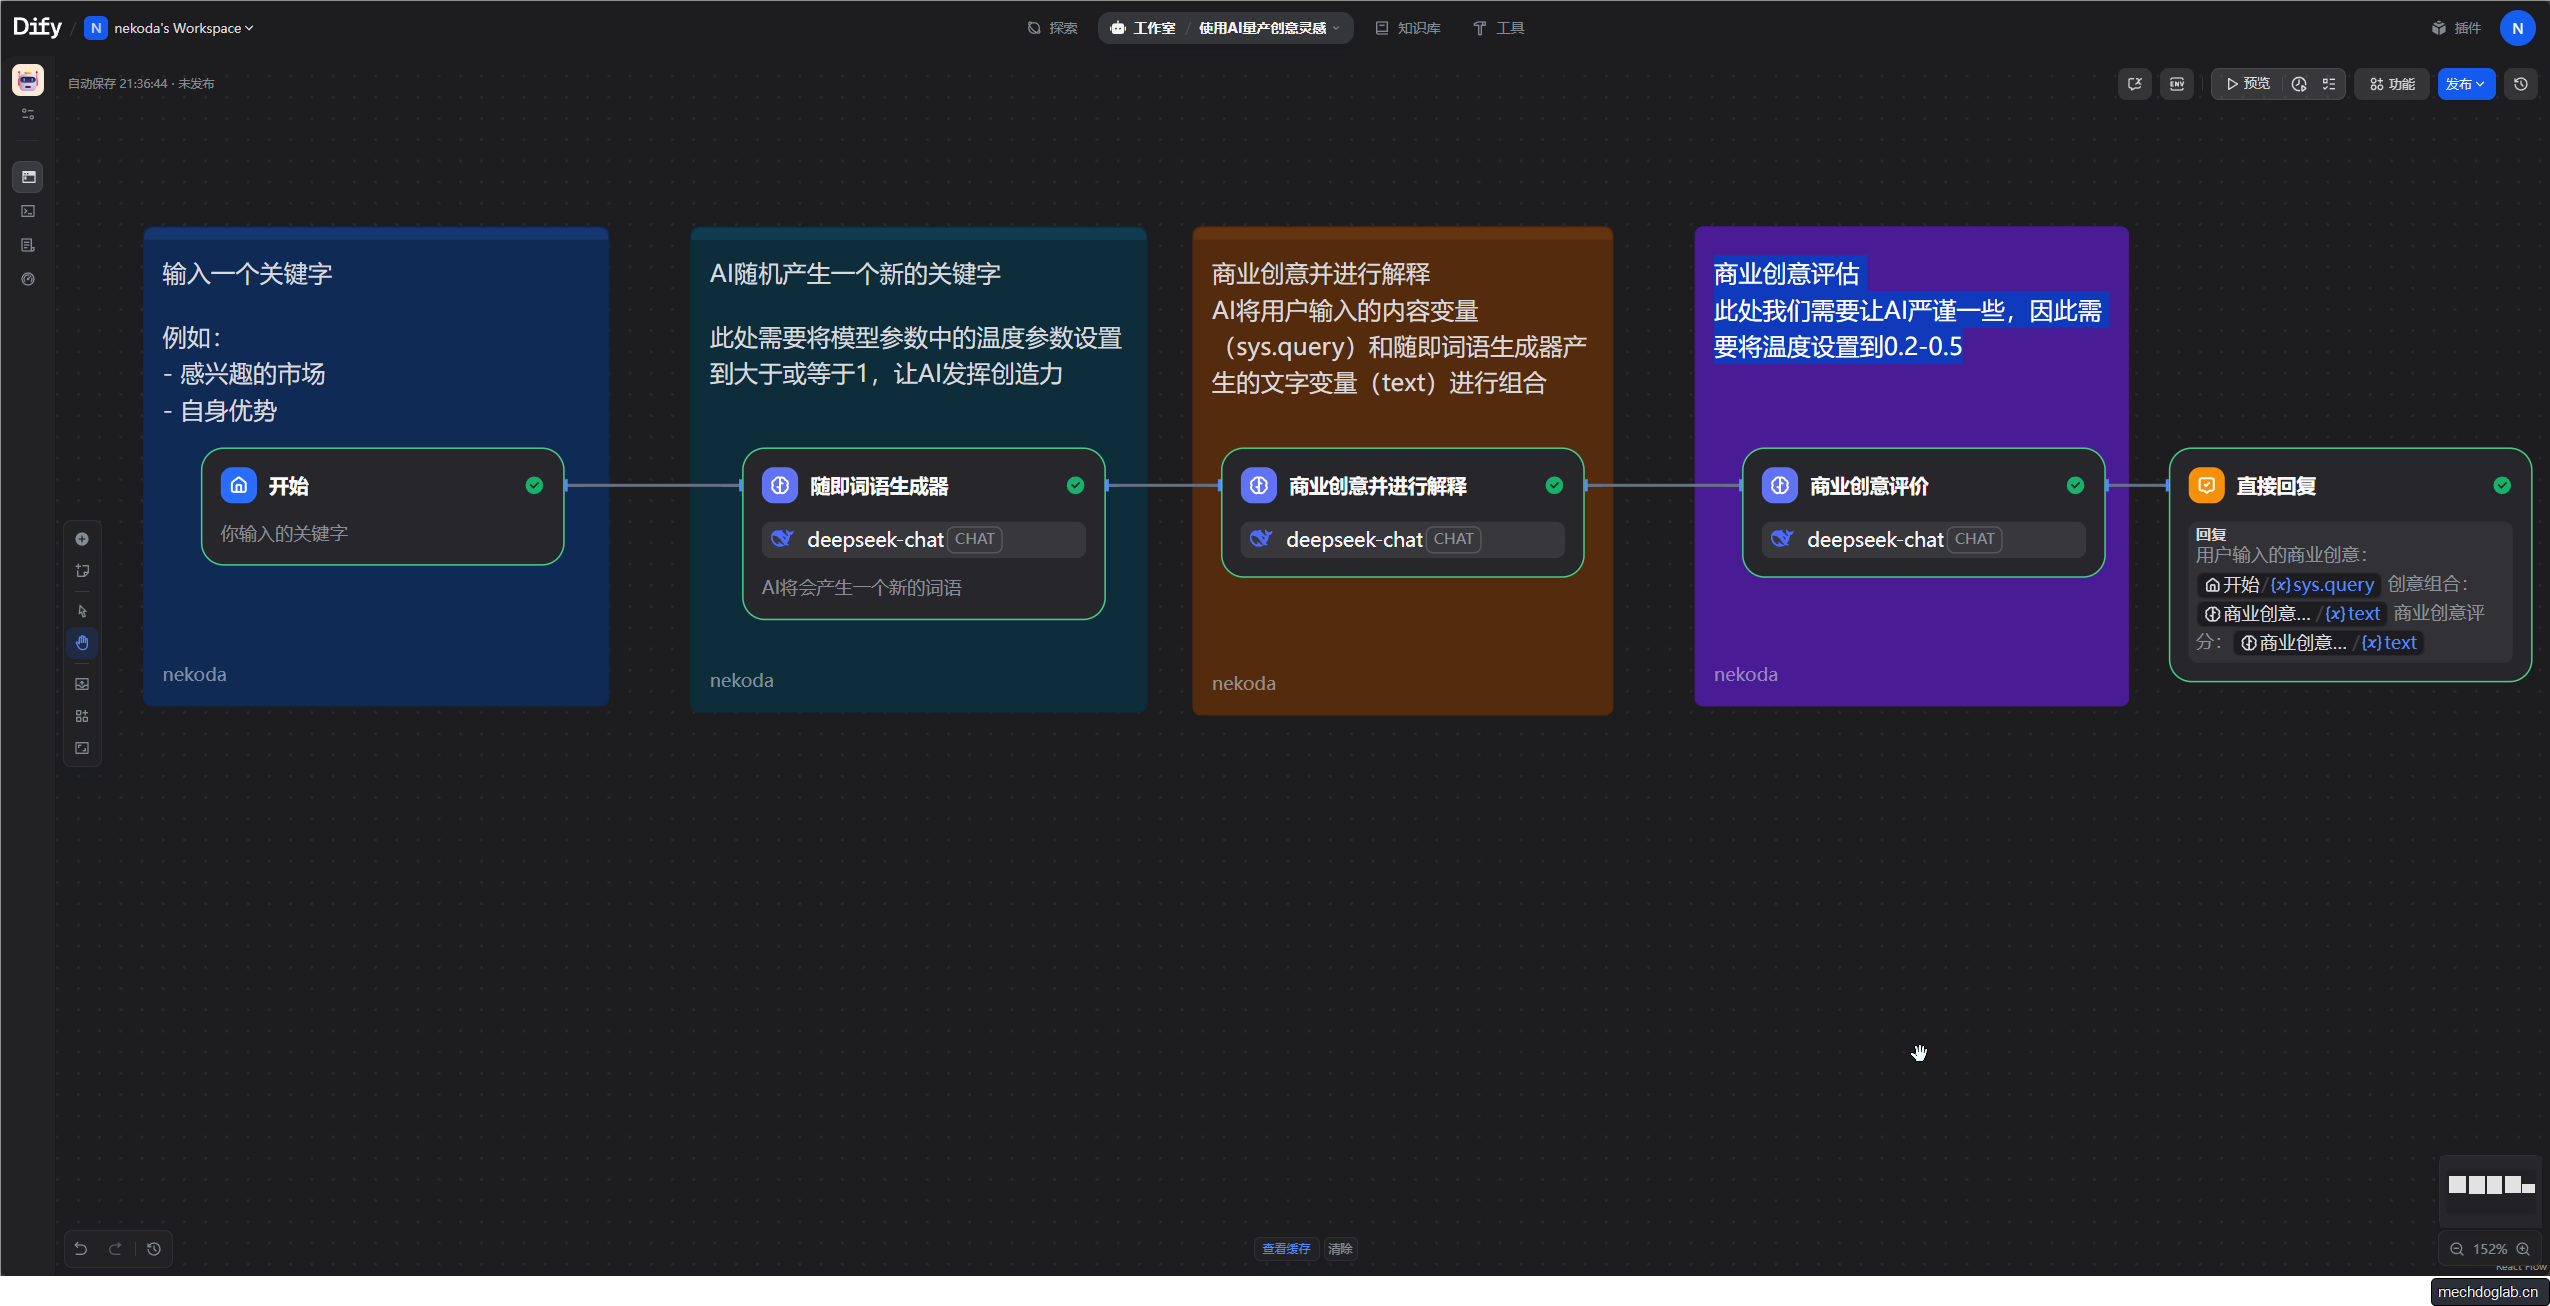Toggle the minimap view at bottom right
Image resolution: width=2550 pixels, height=1306 pixels.
(2489, 1185)
